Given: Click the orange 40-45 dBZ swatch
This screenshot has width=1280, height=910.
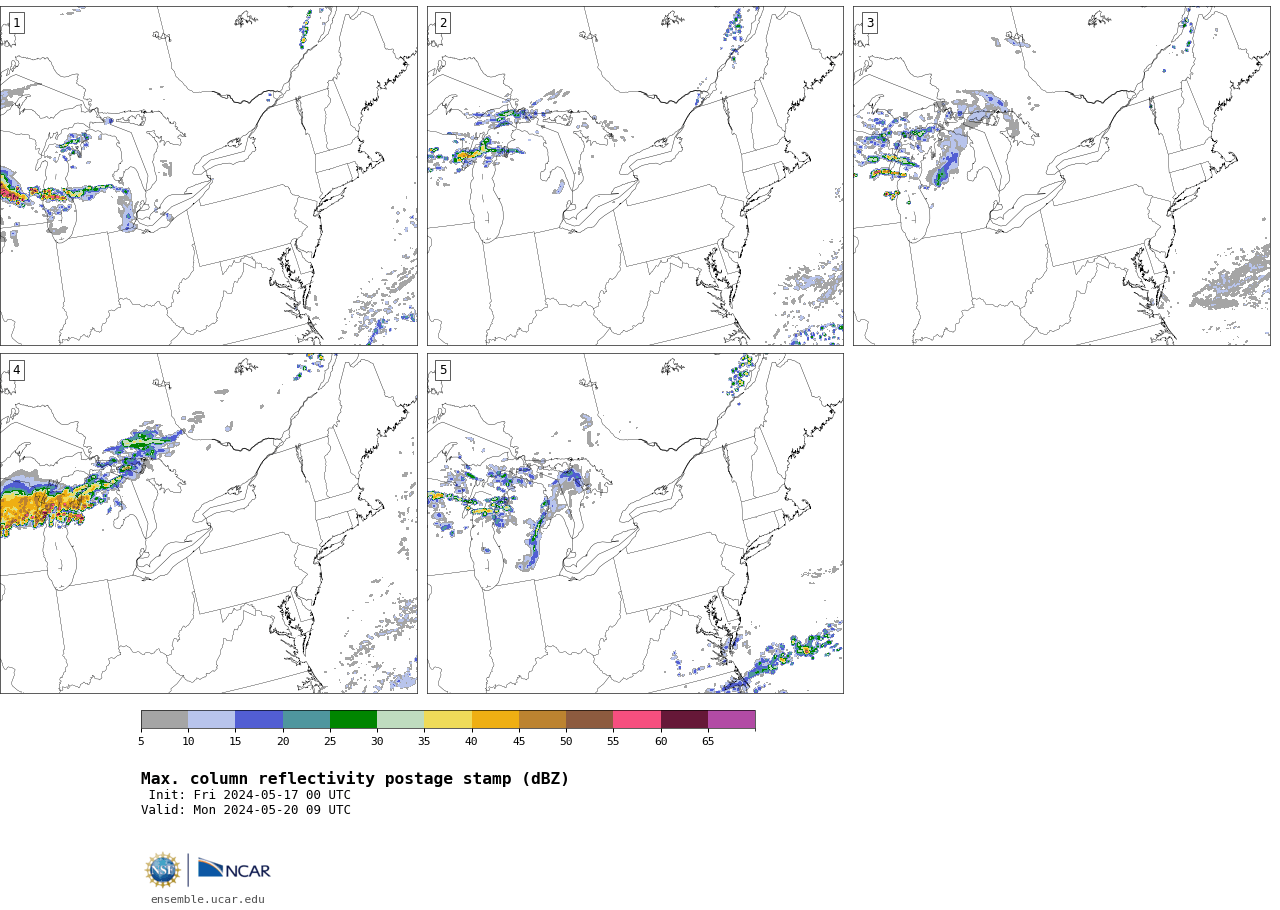Looking at the screenshot, I should click(x=495, y=720).
